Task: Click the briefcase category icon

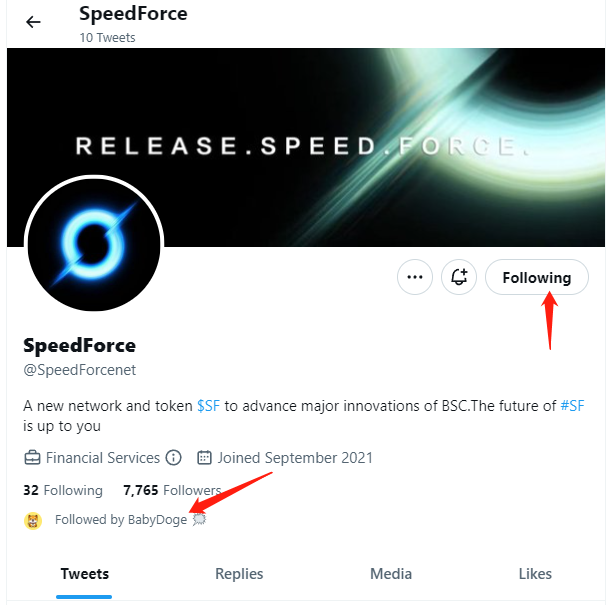Action: click(x=32, y=458)
